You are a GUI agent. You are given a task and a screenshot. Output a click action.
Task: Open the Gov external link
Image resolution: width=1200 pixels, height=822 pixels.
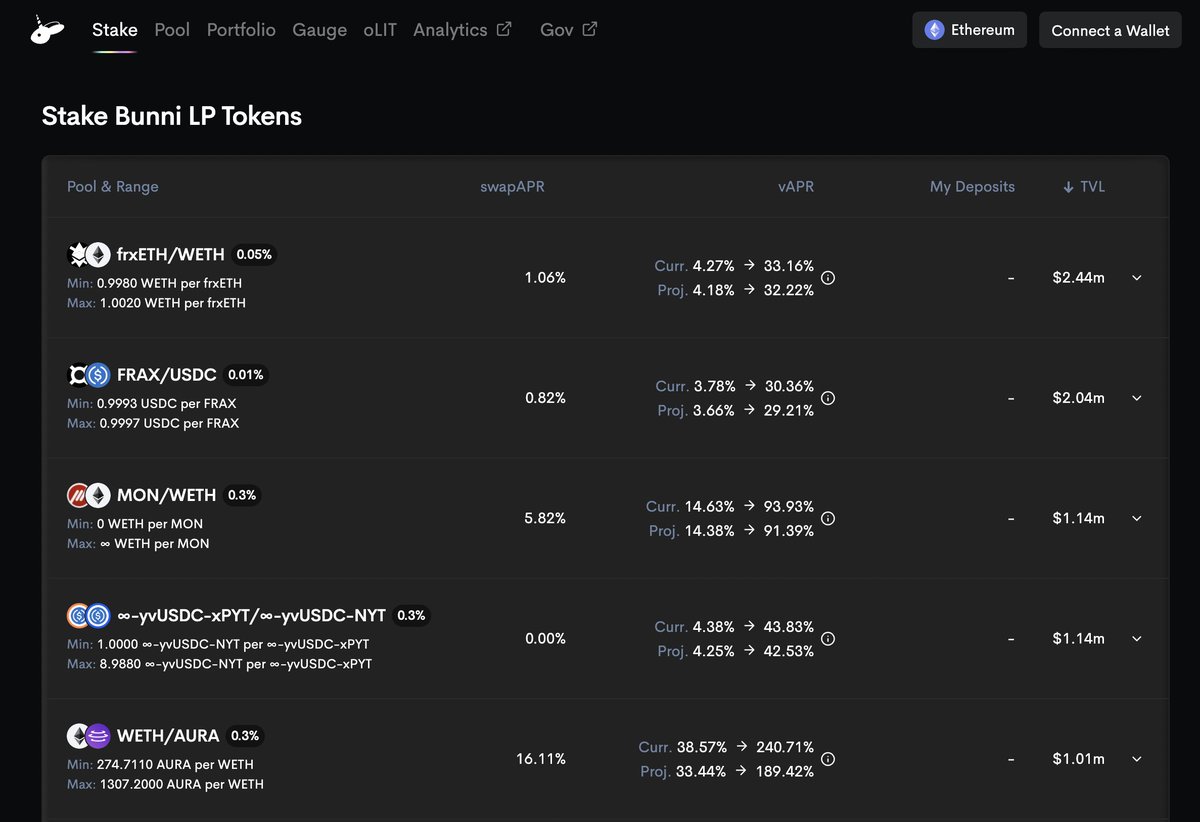(567, 30)
